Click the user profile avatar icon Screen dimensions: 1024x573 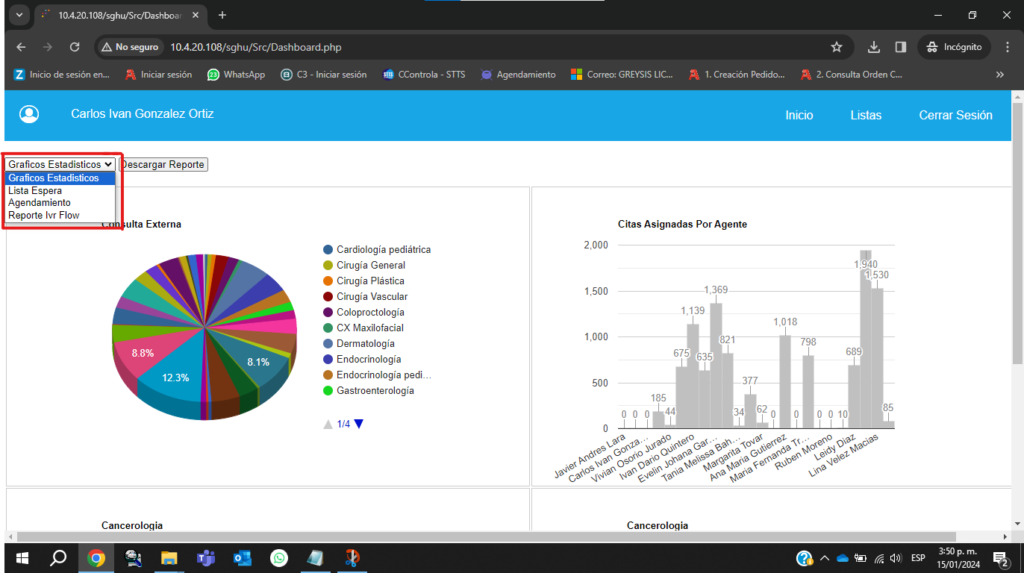pos(29,115)
